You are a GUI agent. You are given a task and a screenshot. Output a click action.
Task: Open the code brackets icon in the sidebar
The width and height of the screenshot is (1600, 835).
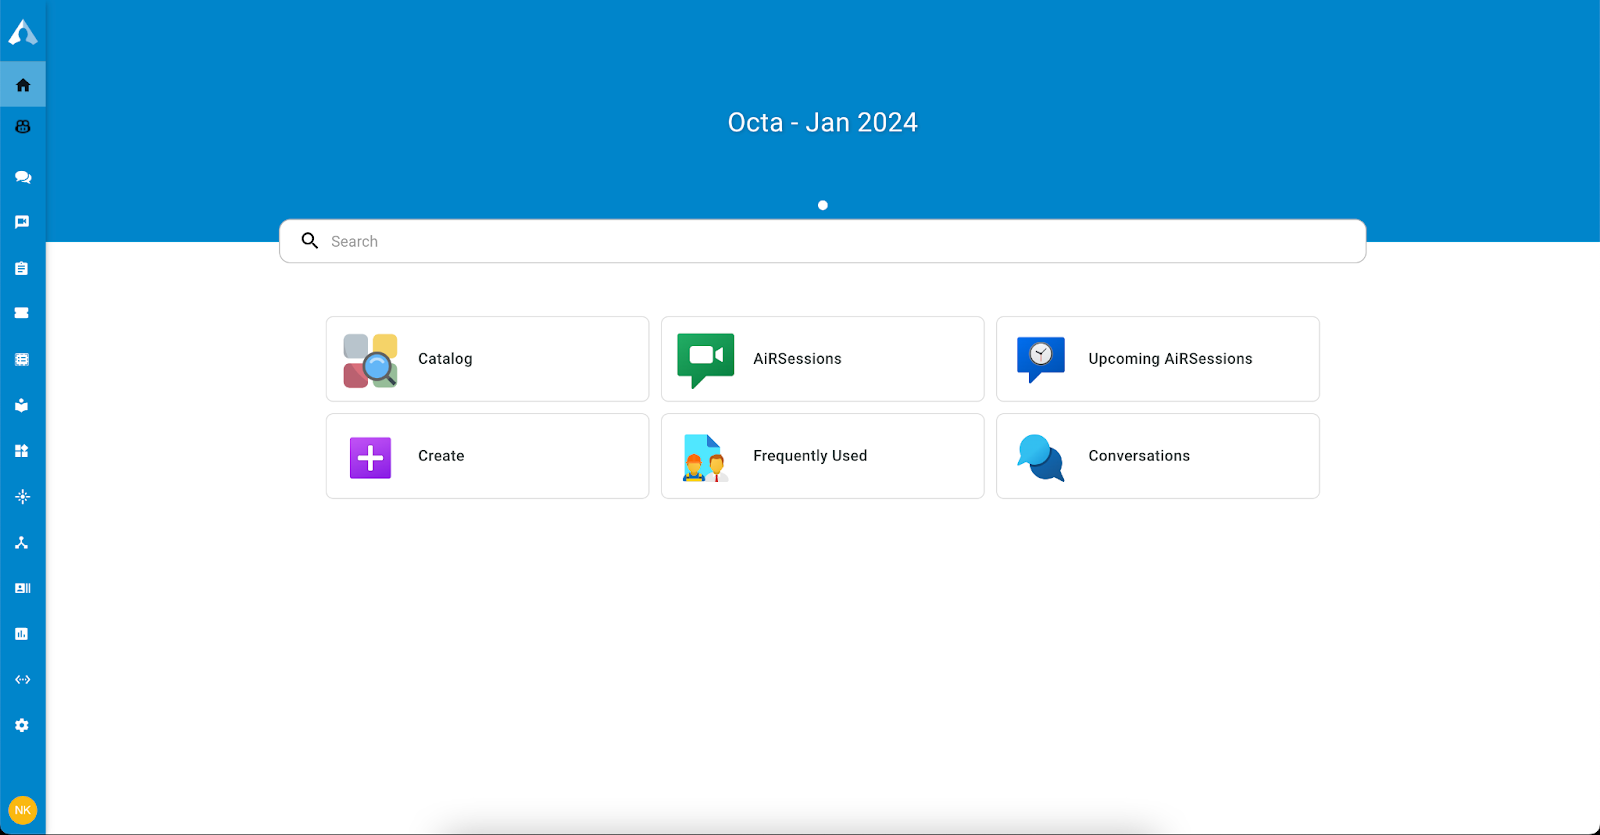coord(23,680)
